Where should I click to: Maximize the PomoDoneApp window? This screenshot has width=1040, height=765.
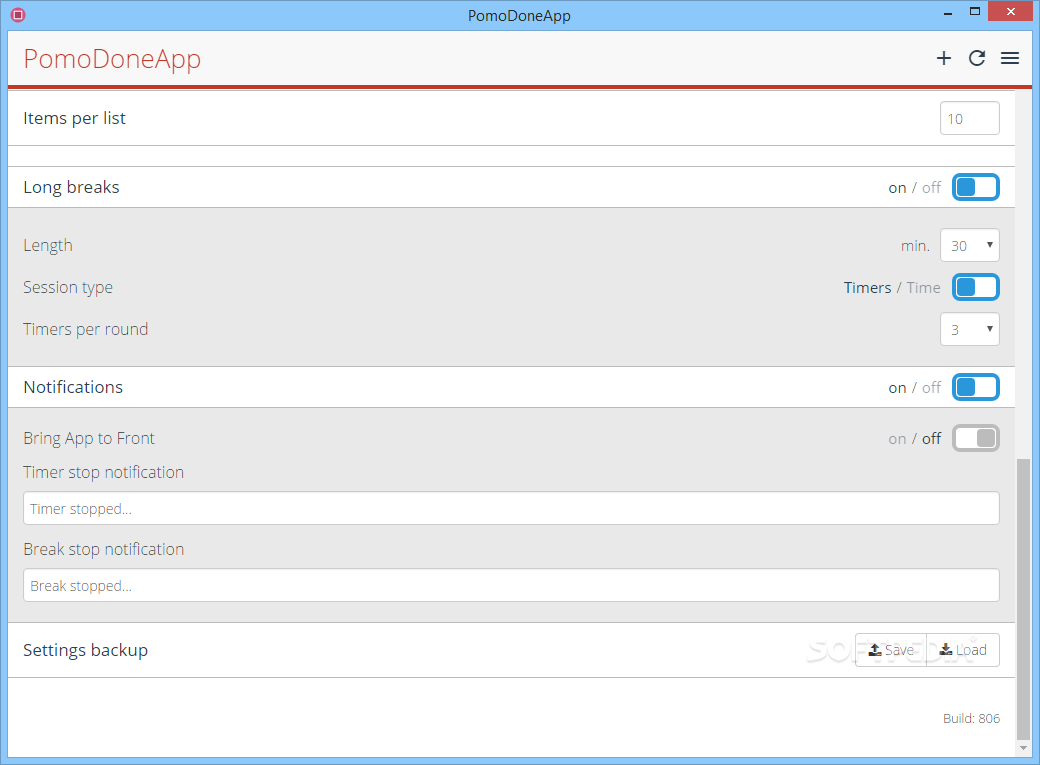[x=974, y=12]
